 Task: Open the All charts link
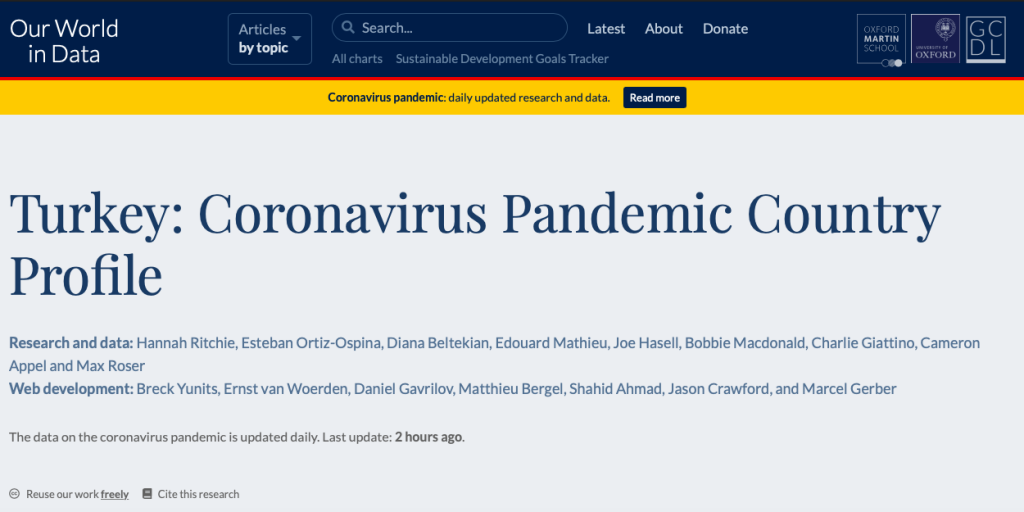coord(357,59)
